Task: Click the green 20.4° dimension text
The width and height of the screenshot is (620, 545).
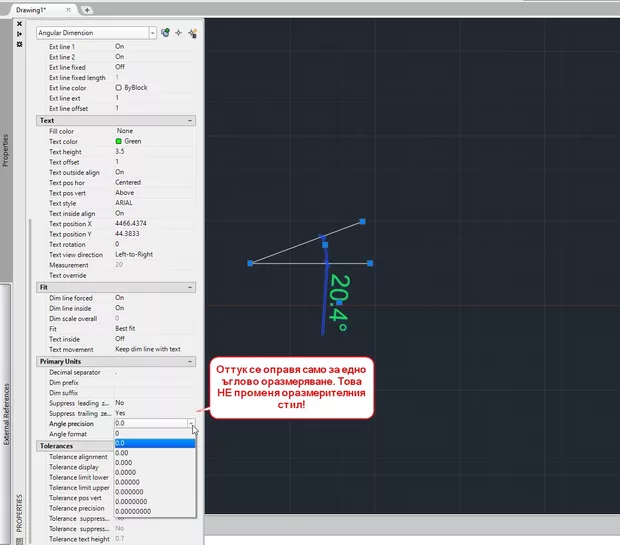Action: pyautogui.click(x=338, y=303)
